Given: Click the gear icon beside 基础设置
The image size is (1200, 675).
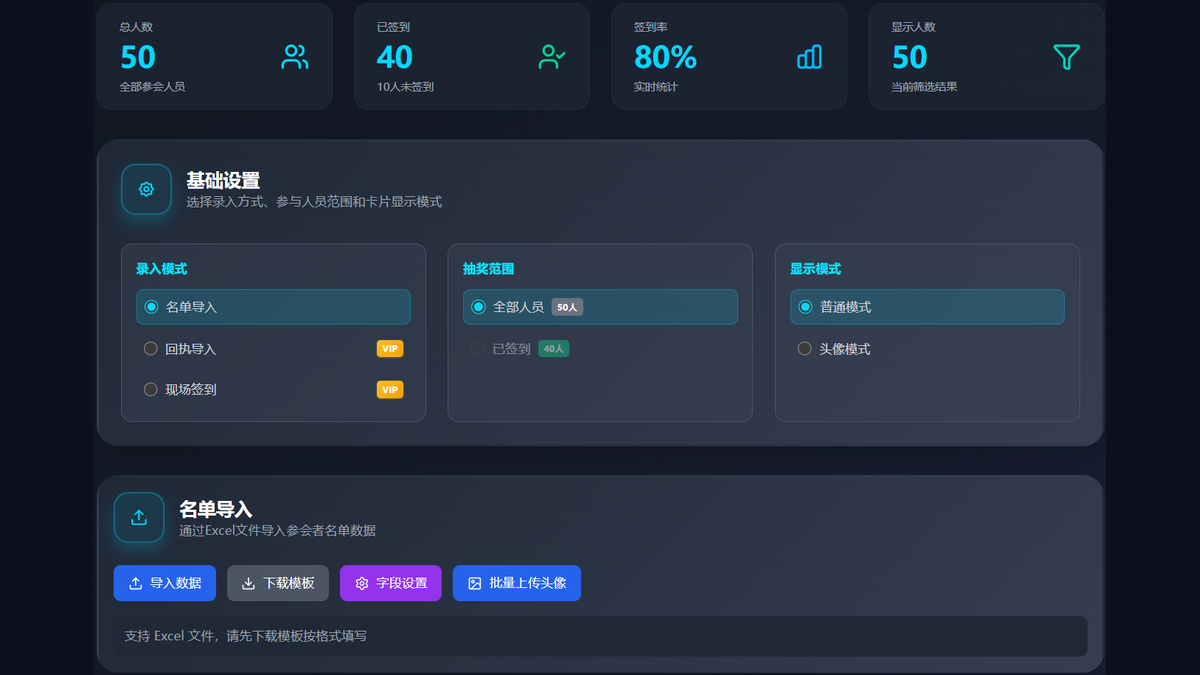Looking at the screenshot, I should tap(147, 189).
